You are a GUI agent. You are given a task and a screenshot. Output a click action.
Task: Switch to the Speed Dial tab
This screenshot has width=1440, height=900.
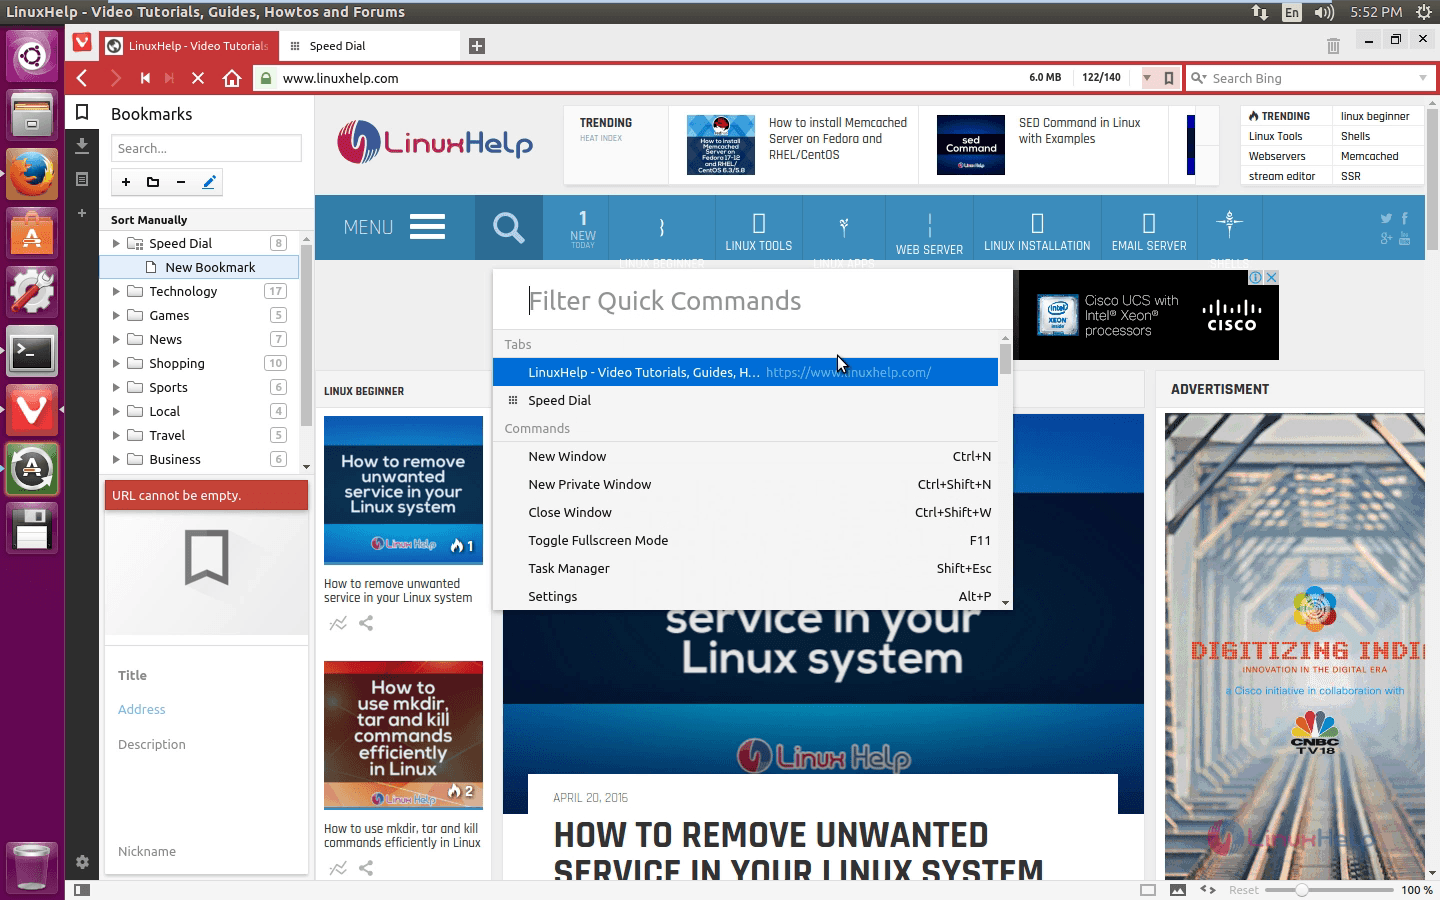(x=369, y=45)
